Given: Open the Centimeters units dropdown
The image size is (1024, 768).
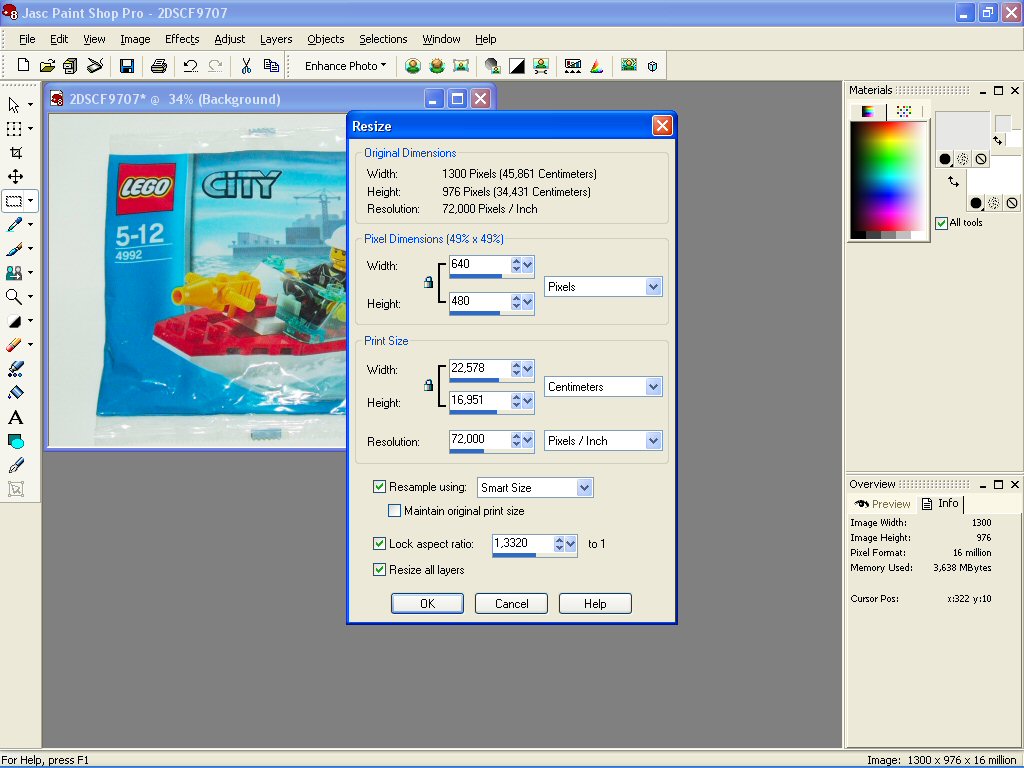Looking at the screenshot, I should 653,387.
